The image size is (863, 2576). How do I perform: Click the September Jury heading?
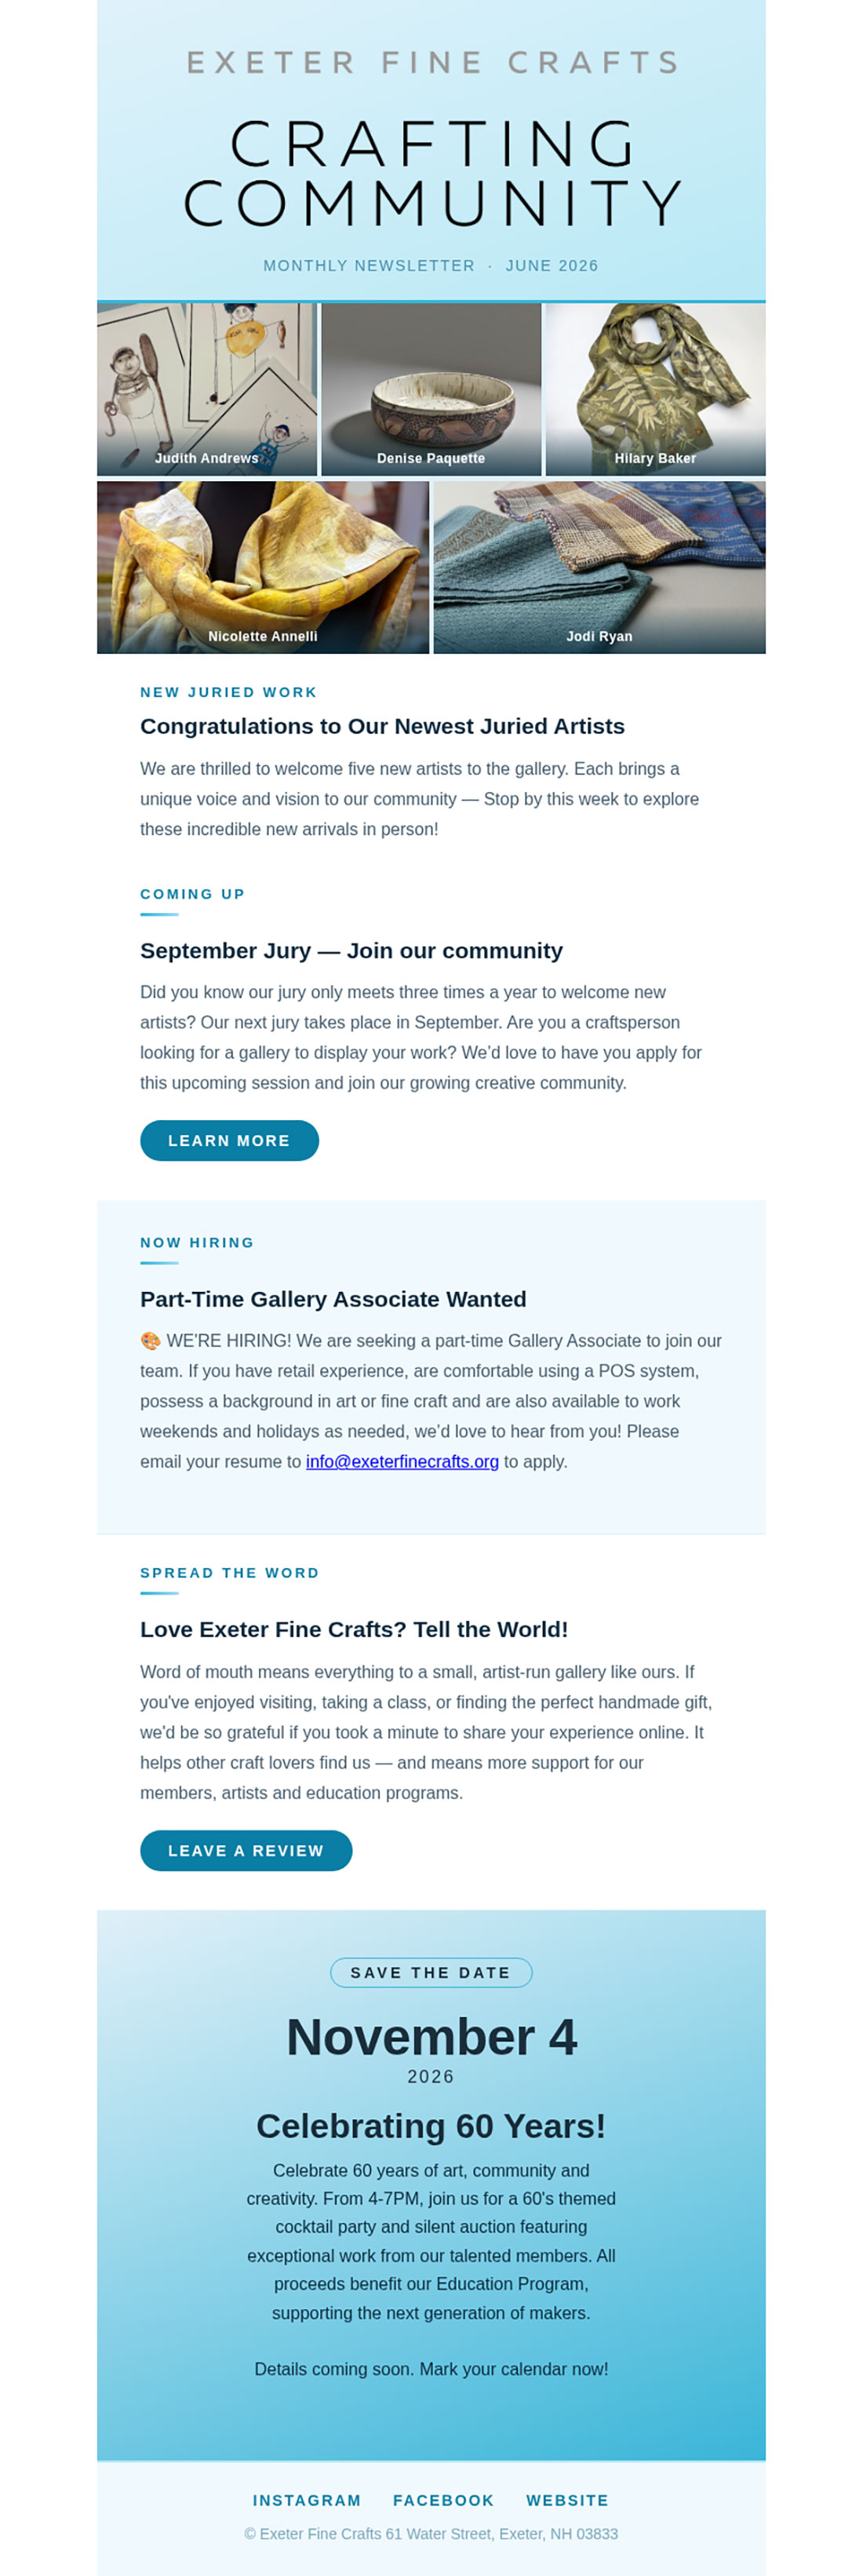coord(351,950)
